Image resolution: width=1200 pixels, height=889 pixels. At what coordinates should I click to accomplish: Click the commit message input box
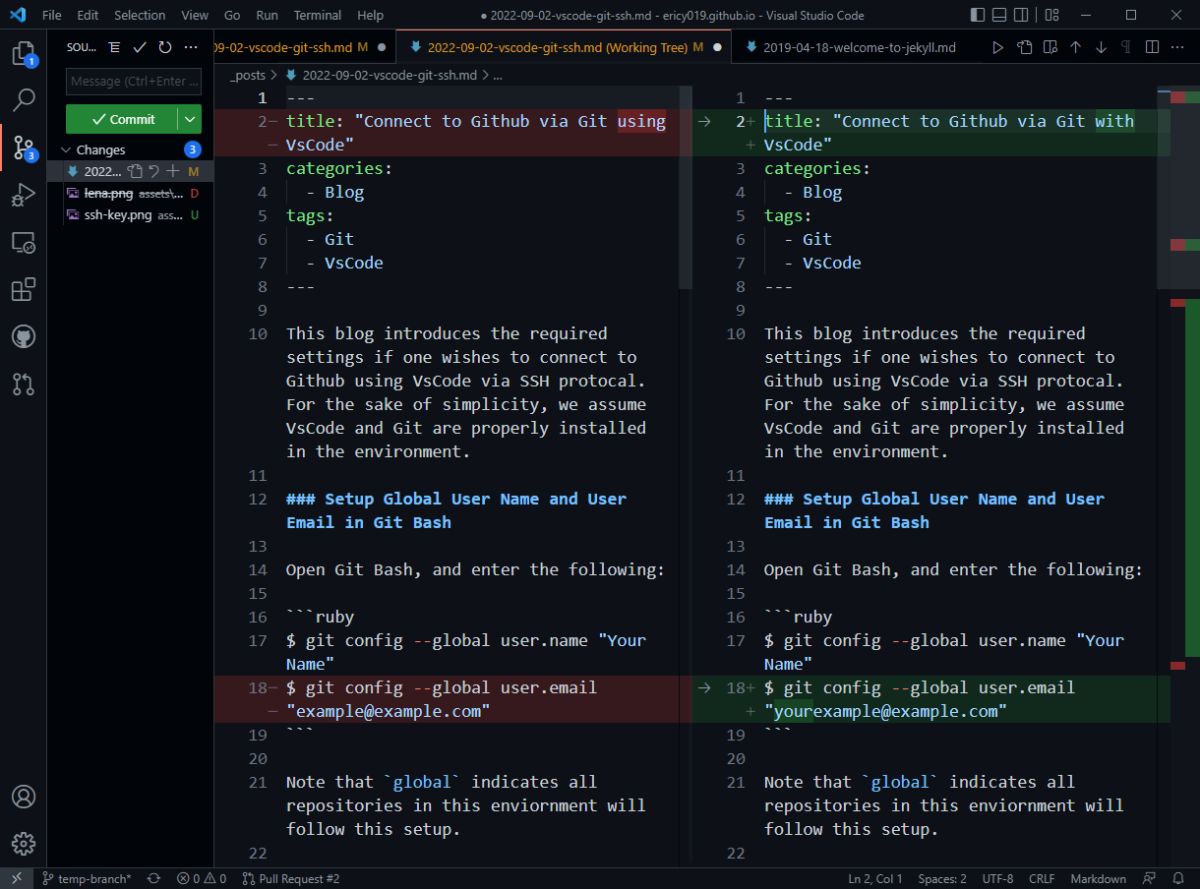134,81
